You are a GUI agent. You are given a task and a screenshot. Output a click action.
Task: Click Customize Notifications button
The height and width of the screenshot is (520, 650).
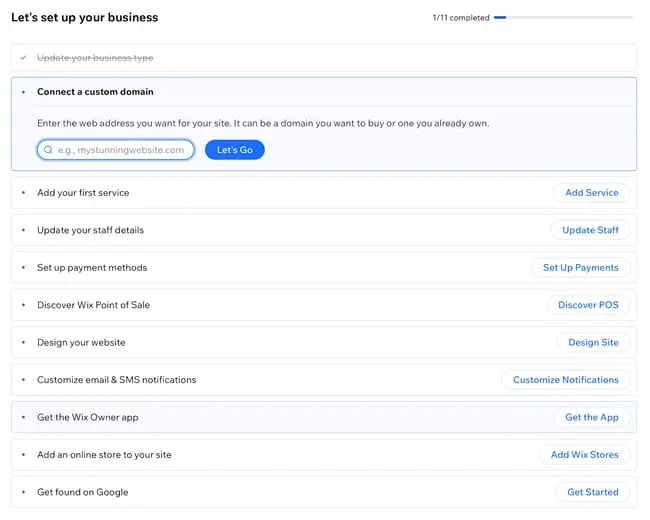pos(565,380)
